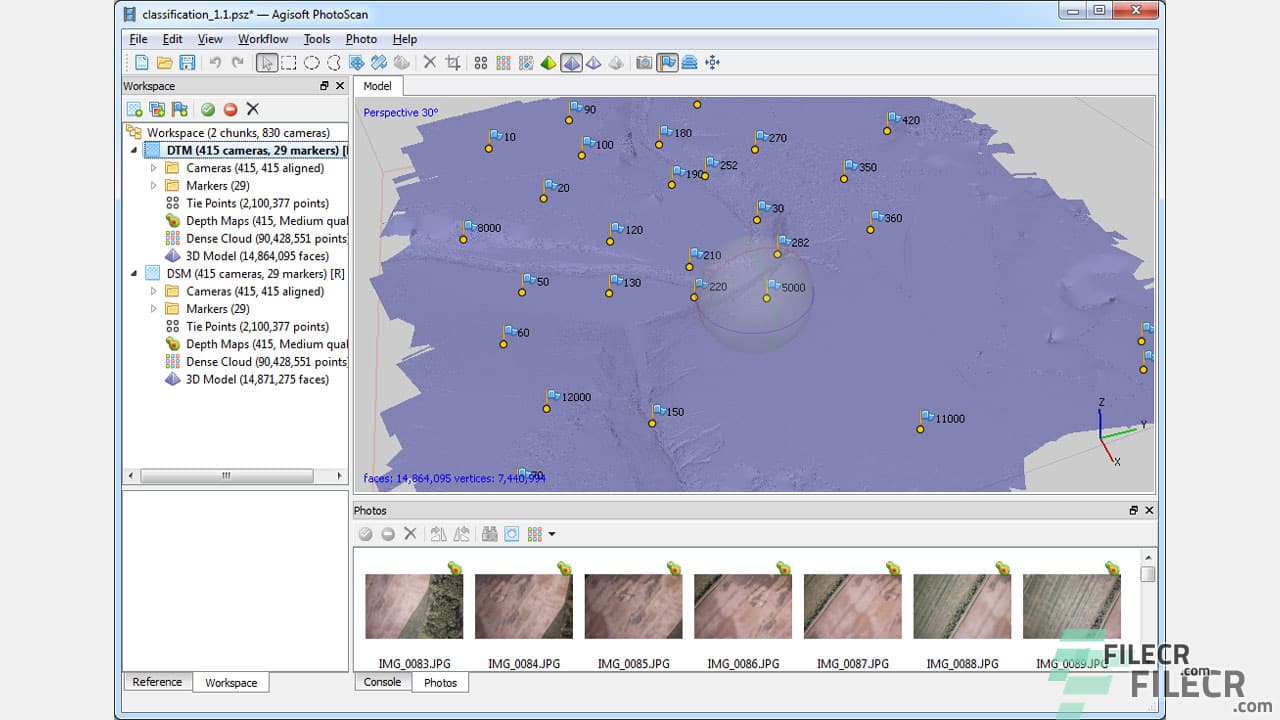
Task: Enable selected cameras with the green check
Action: click(208, 109)
